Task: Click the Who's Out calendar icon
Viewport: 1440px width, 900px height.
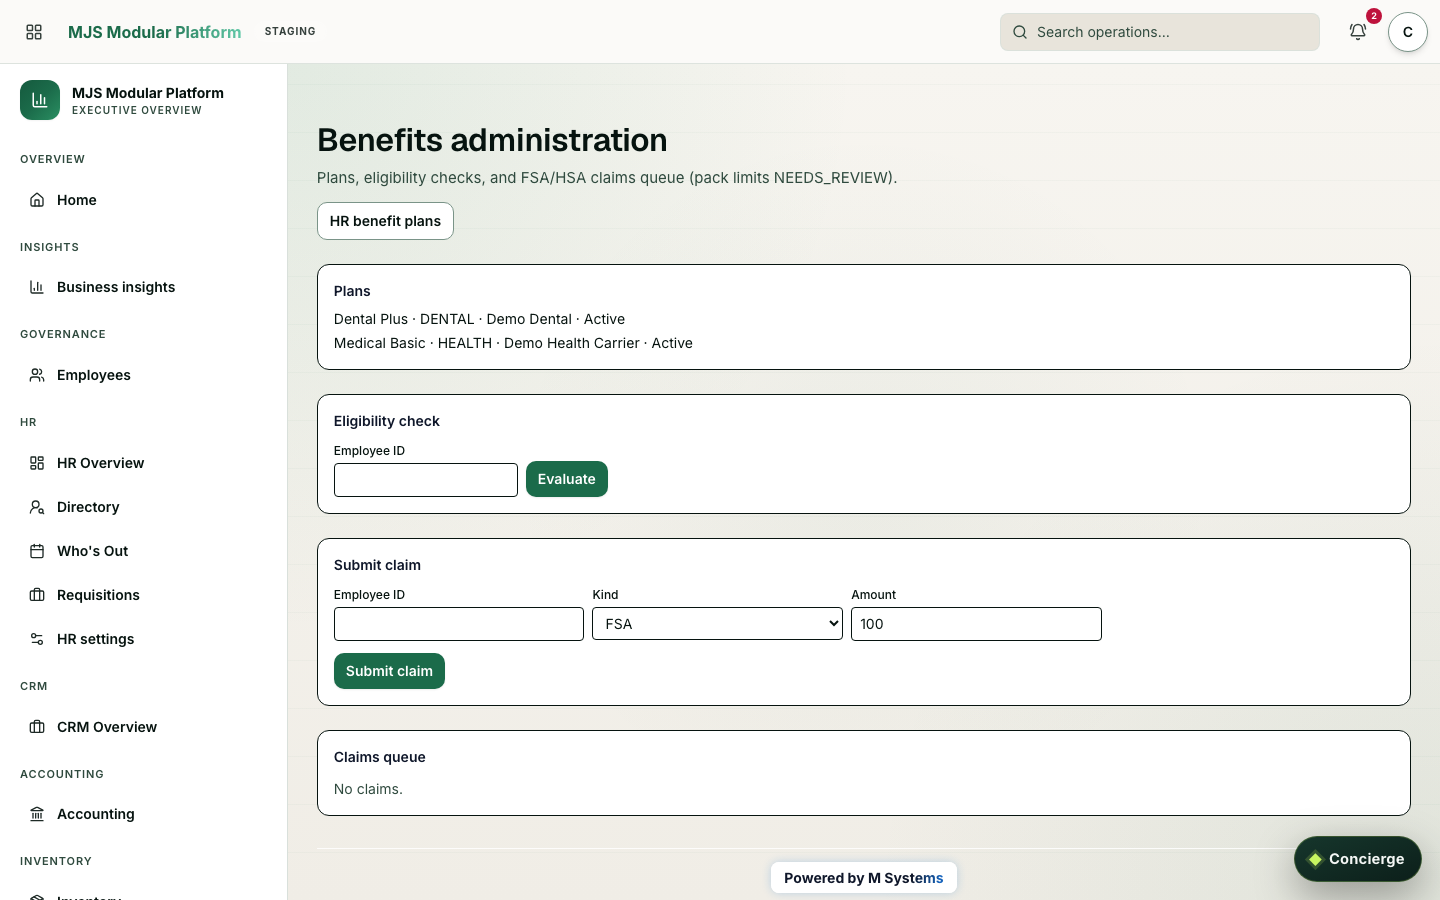Action: (x=37, y=551)
